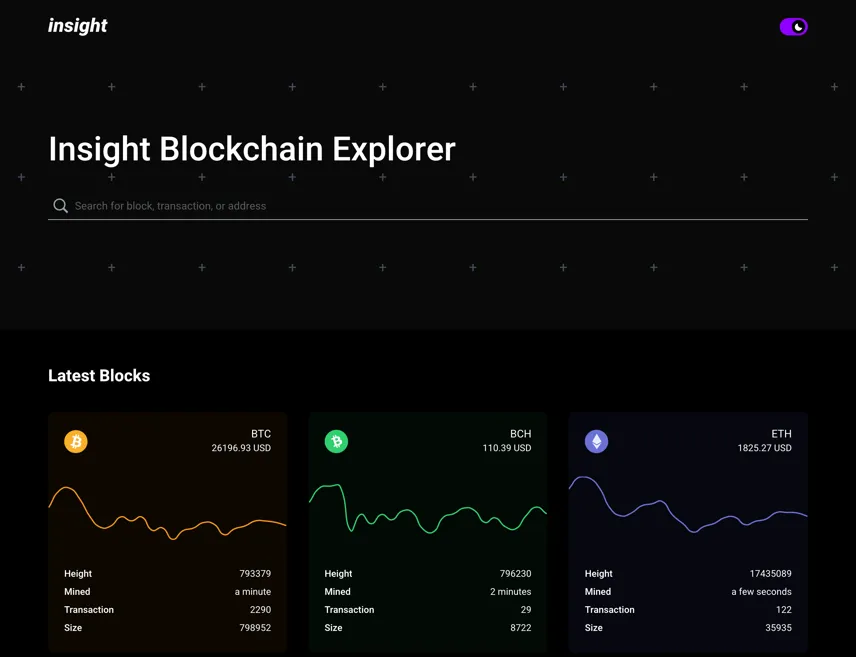Open the BTC price chart line

pyautogui.click(x=168, y=513)
